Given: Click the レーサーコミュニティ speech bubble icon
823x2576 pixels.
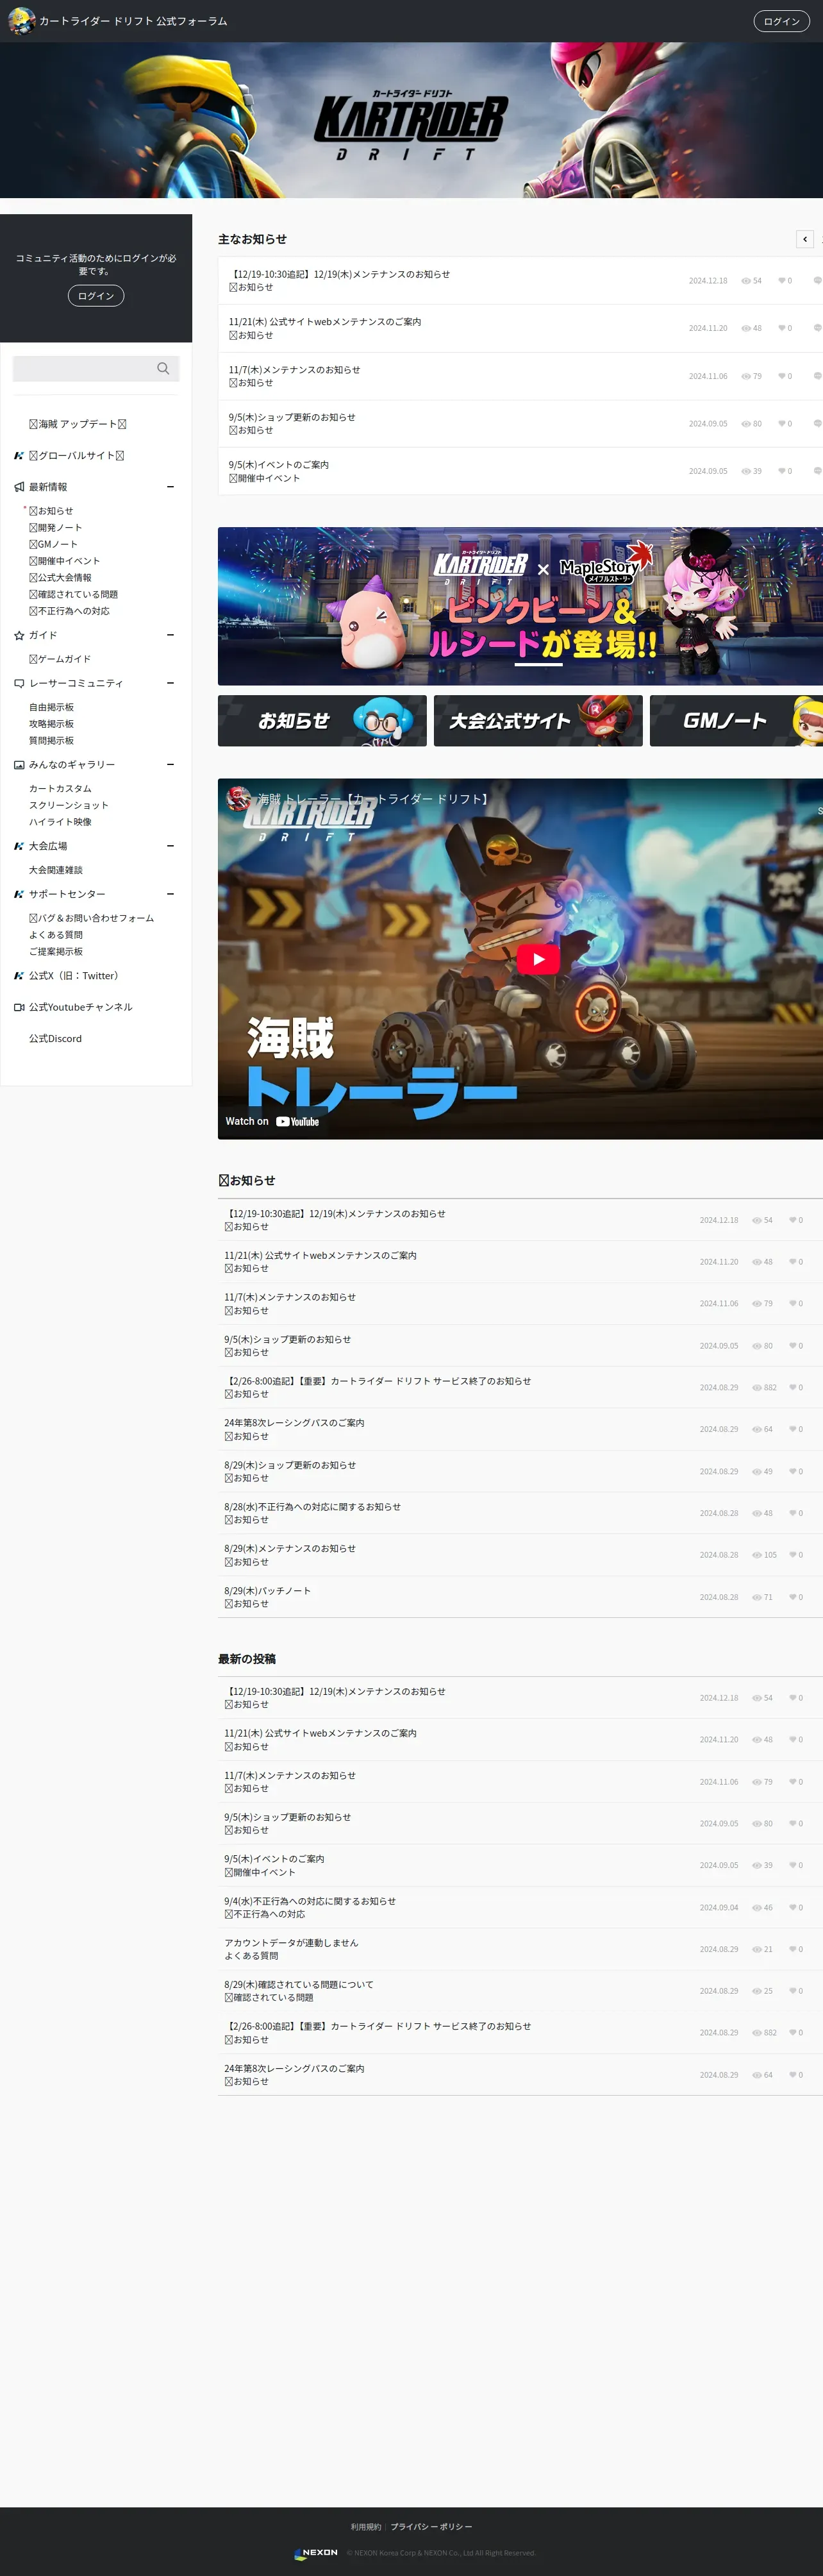Looking at the screenshot, I should tap(19, 684).
